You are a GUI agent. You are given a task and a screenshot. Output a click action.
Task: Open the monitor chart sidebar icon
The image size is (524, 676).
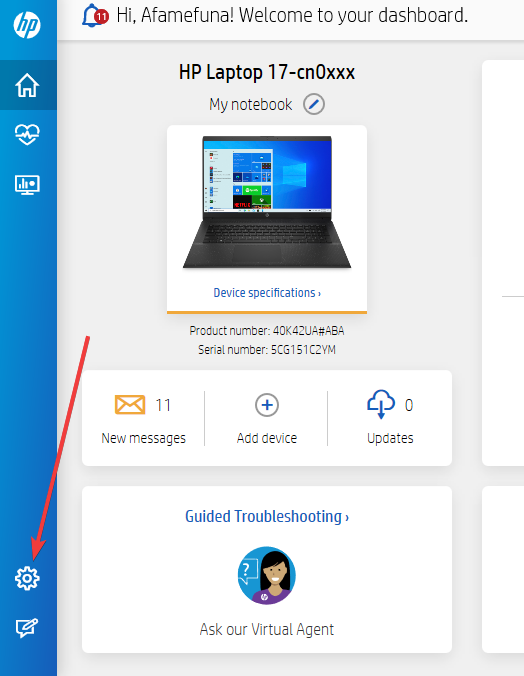click(x=27, y=185)
